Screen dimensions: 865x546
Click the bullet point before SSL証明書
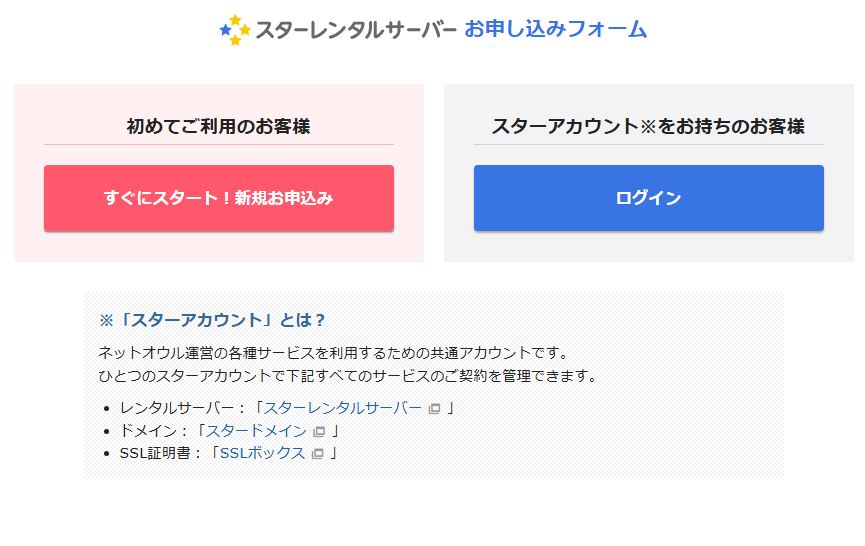(107, 454)
